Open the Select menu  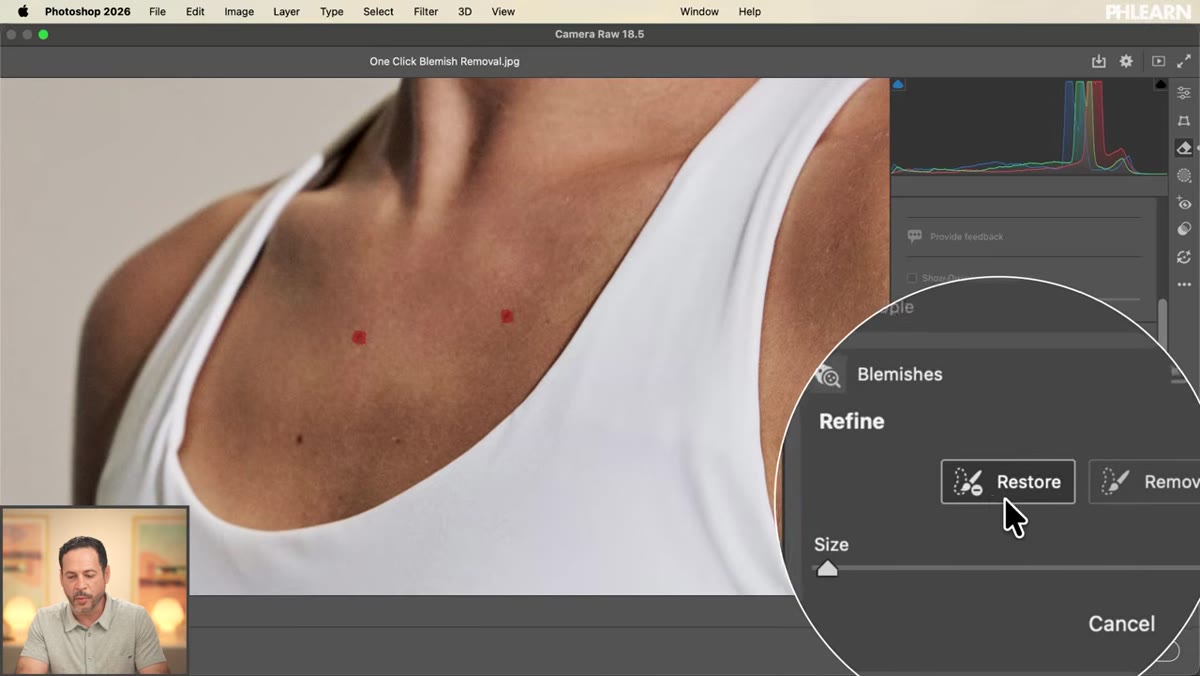pos(378,12)
